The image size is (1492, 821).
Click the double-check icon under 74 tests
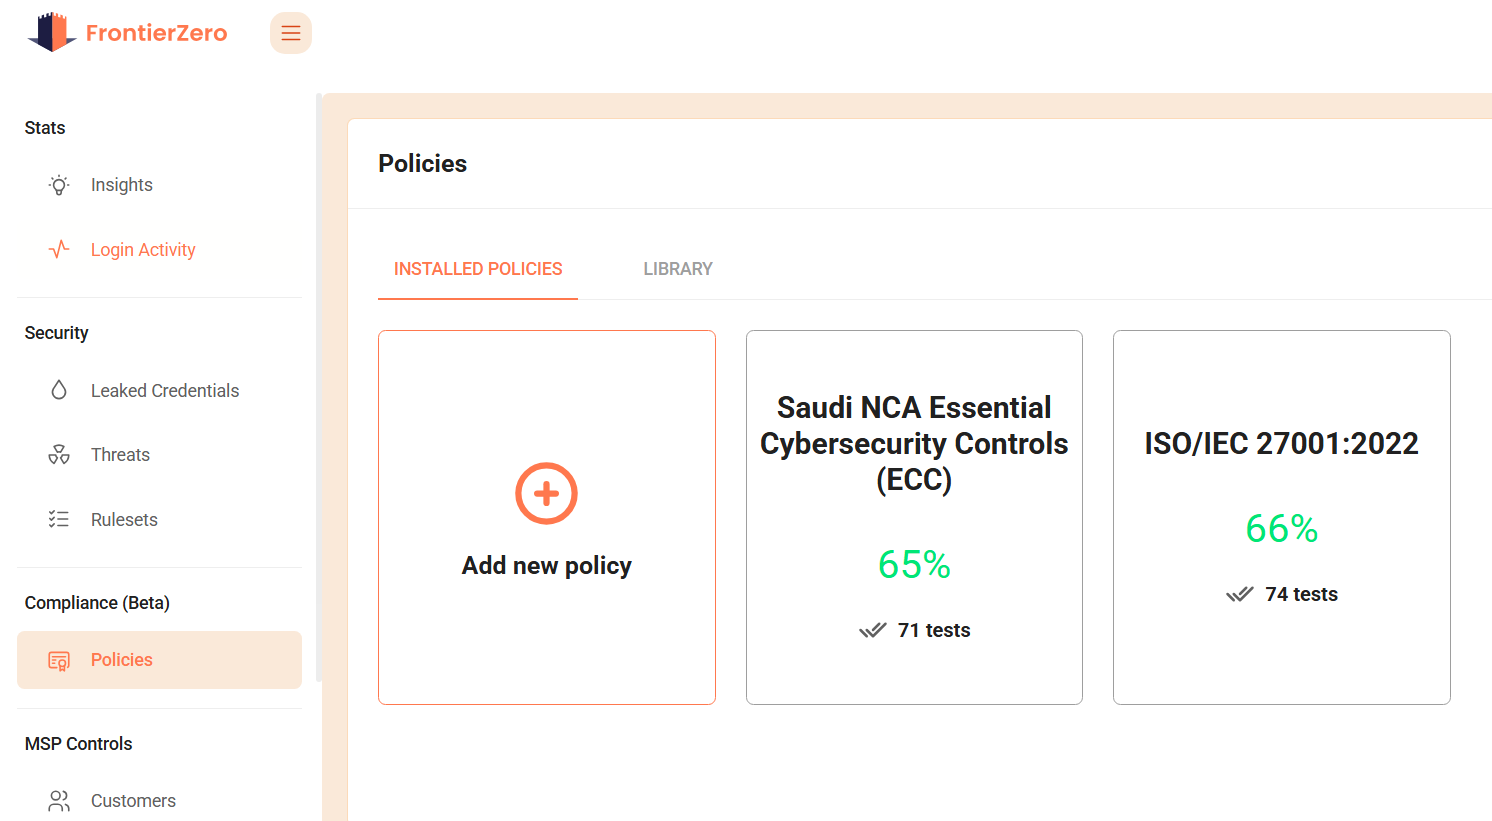point(1240,593)
